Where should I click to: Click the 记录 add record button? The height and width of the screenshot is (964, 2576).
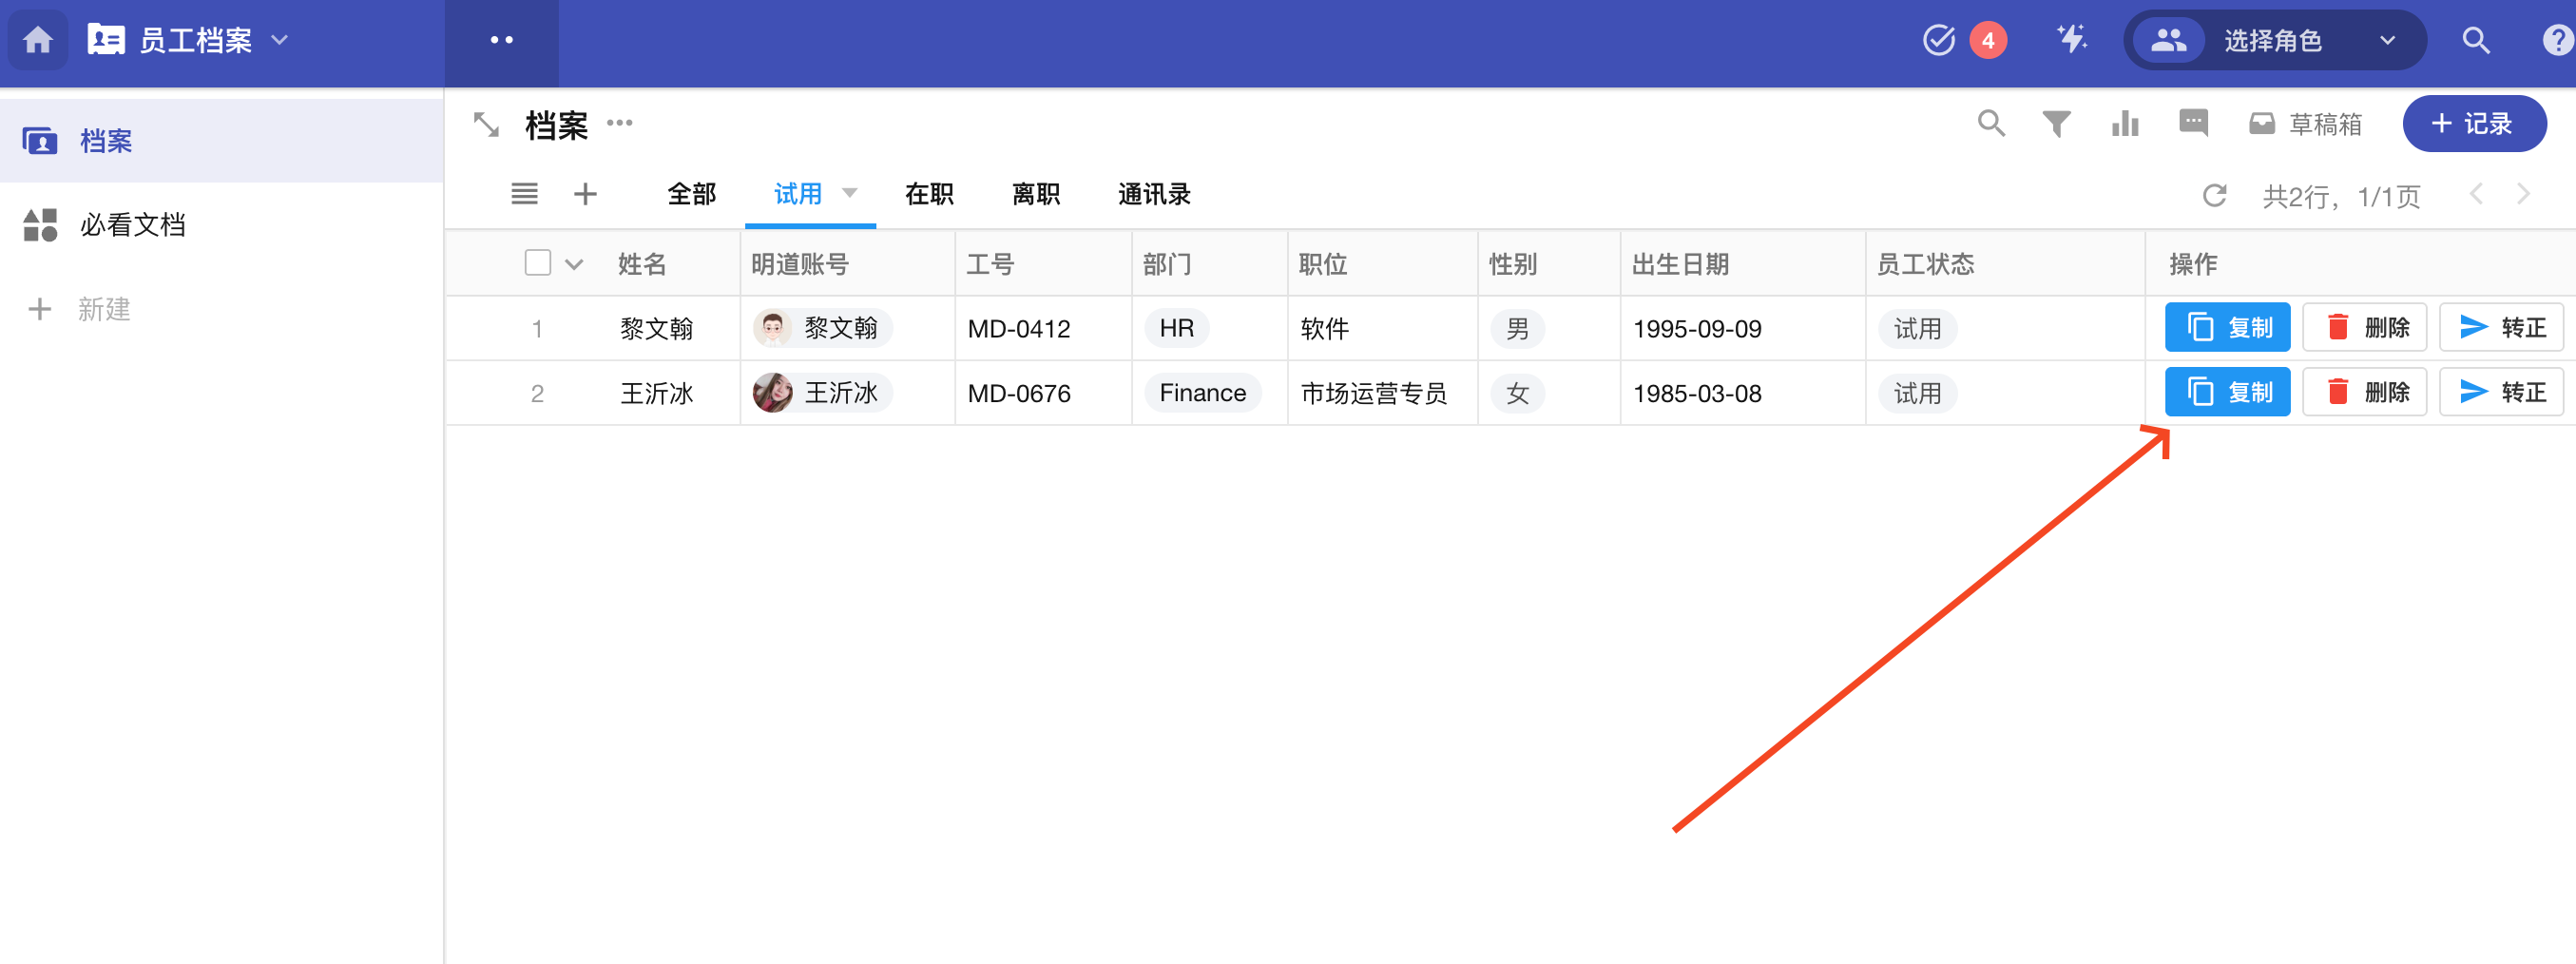(x=2473, y=124)
